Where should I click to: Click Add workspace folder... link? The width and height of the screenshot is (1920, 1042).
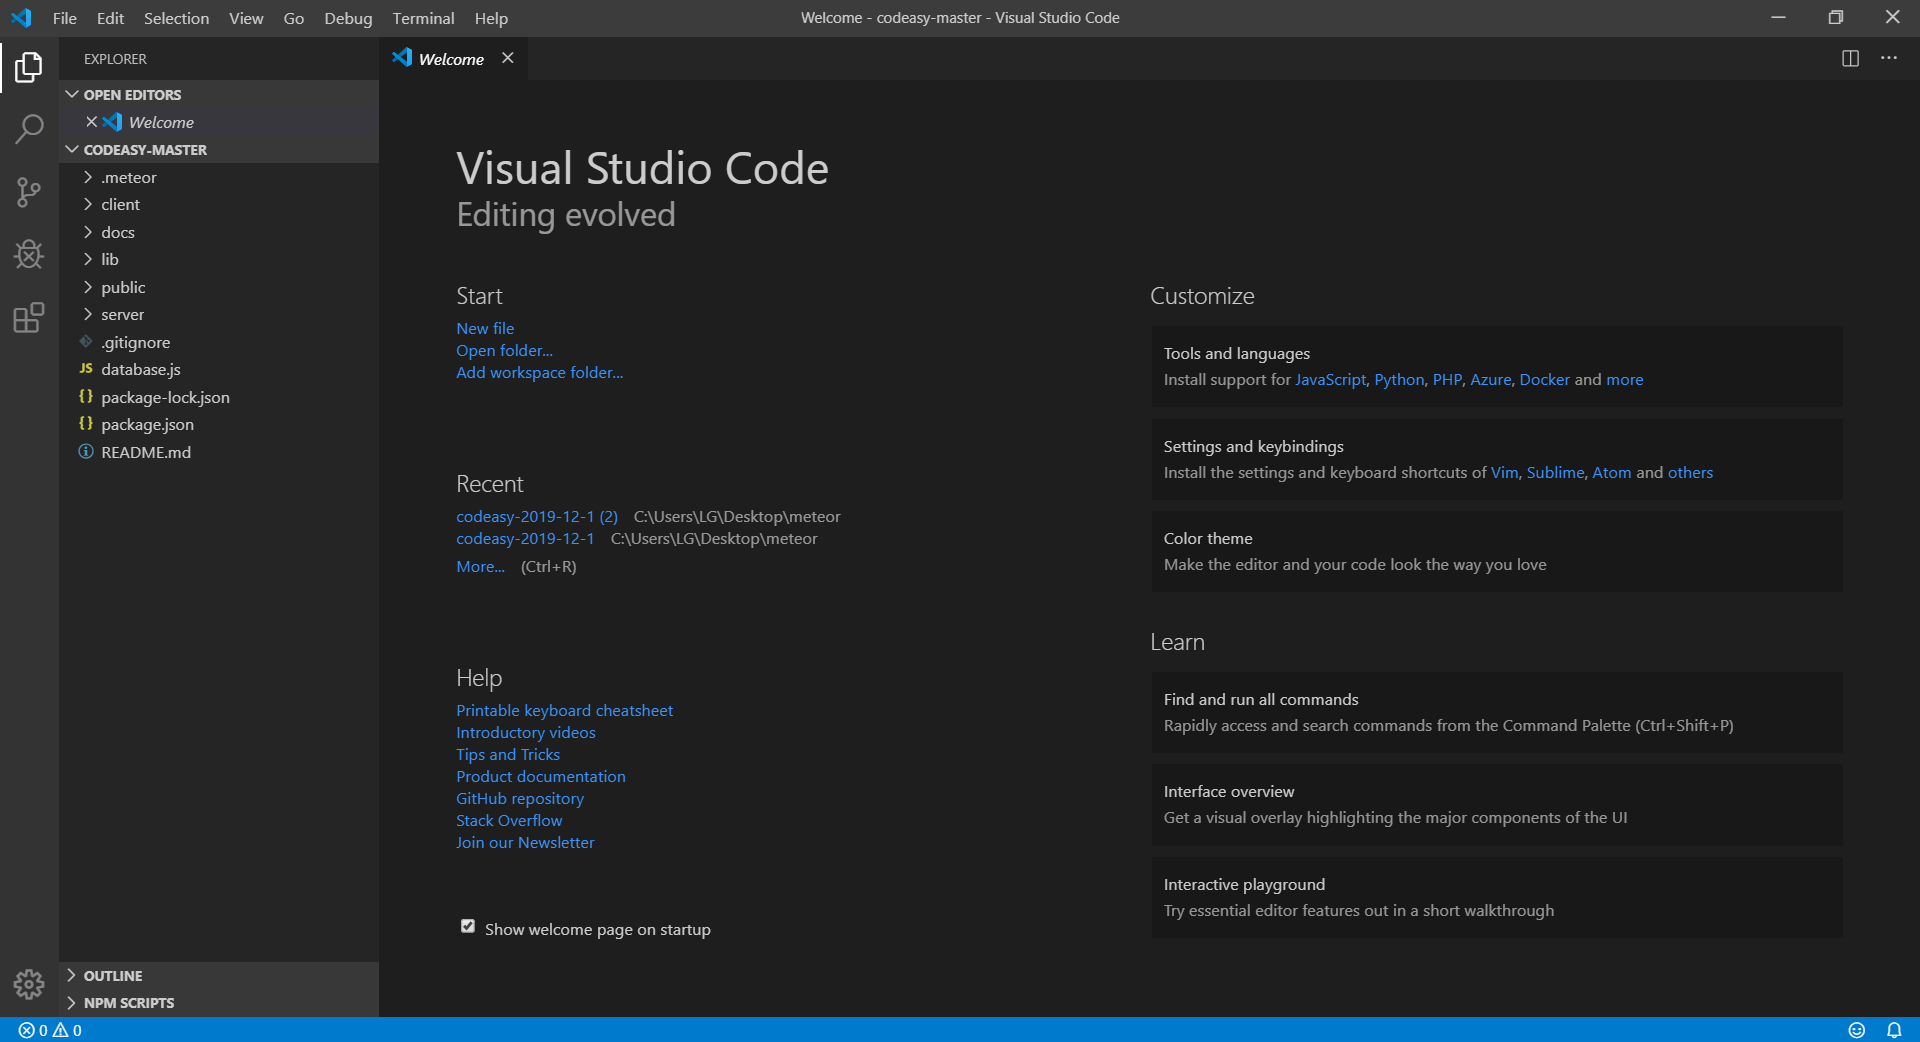coord(539,372)
